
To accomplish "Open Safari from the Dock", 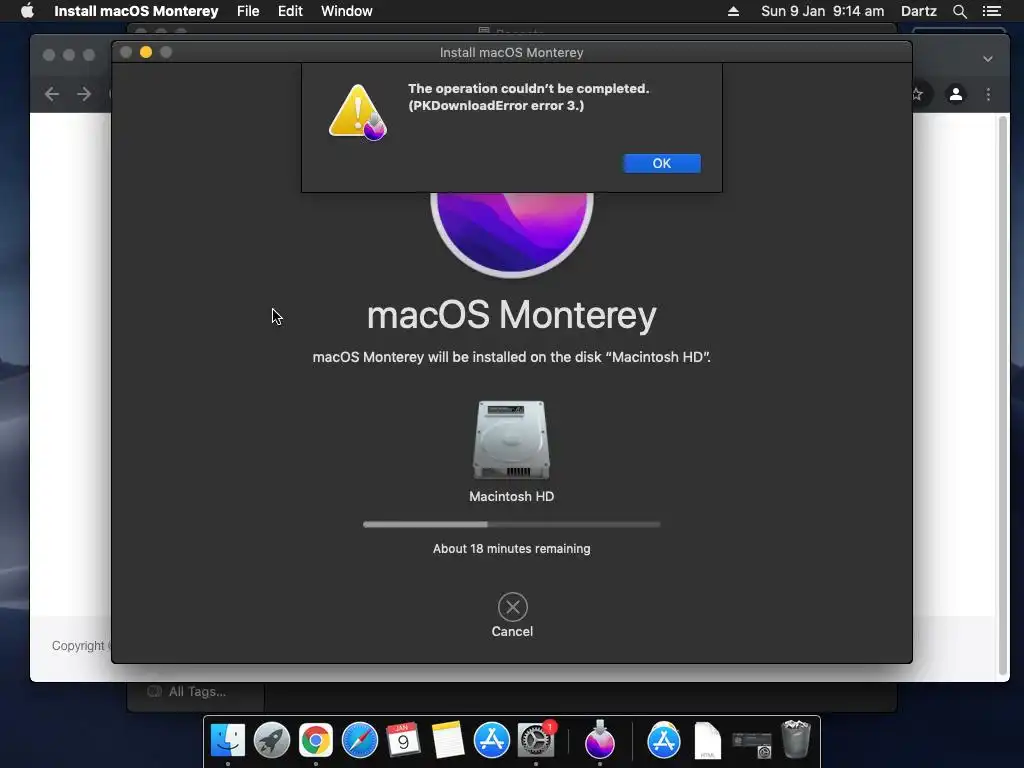I will click(360, 740).
